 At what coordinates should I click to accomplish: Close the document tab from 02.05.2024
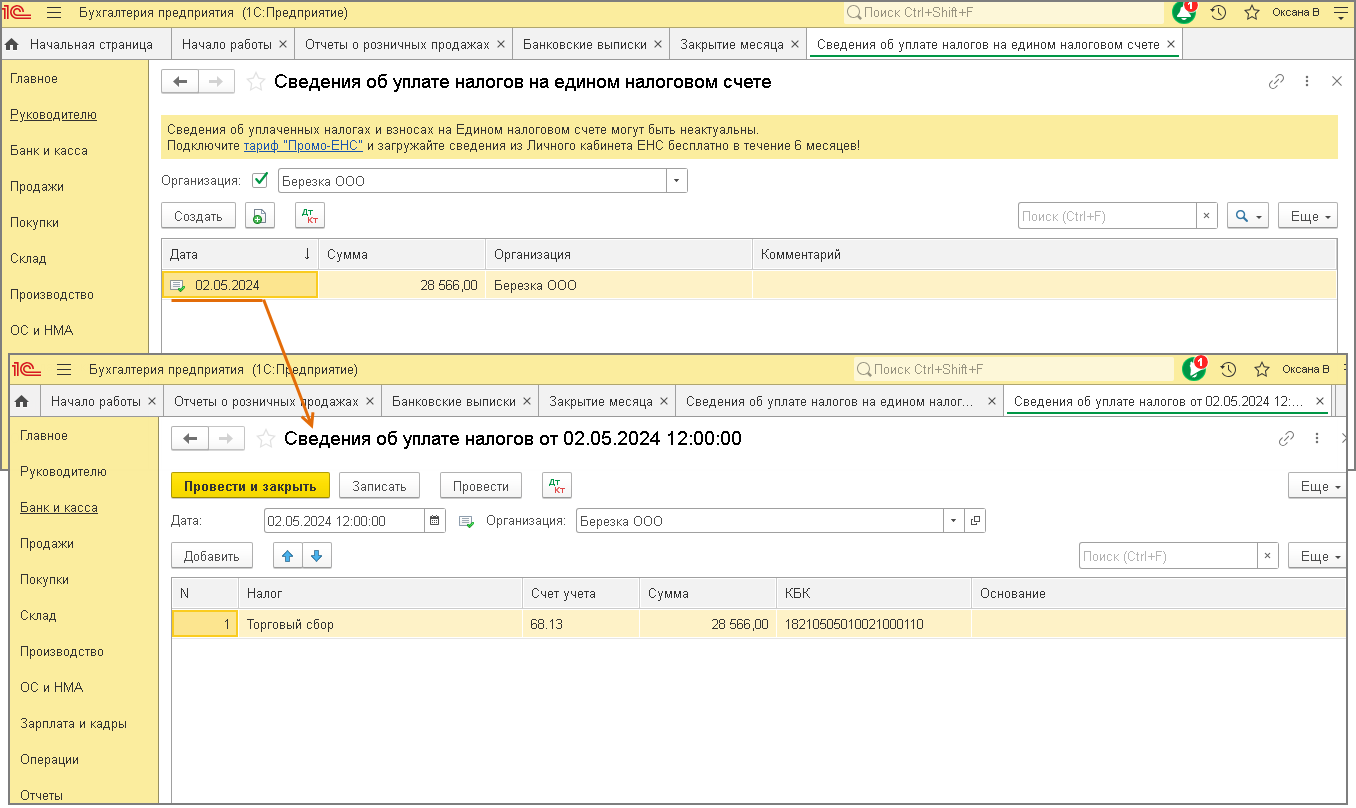tap(1321, 401)
